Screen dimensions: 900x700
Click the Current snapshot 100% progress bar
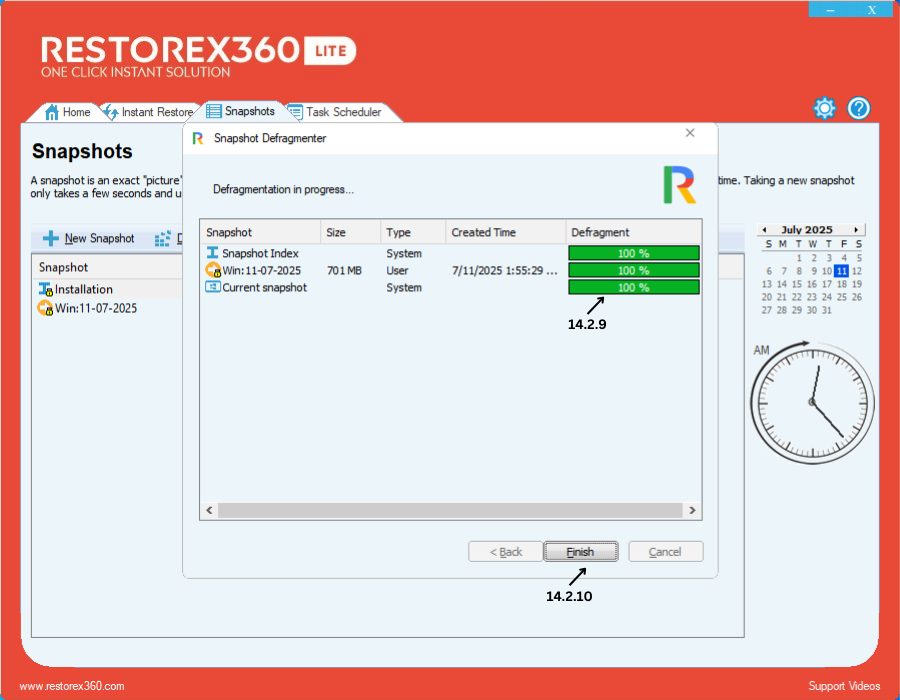[633, 288]
